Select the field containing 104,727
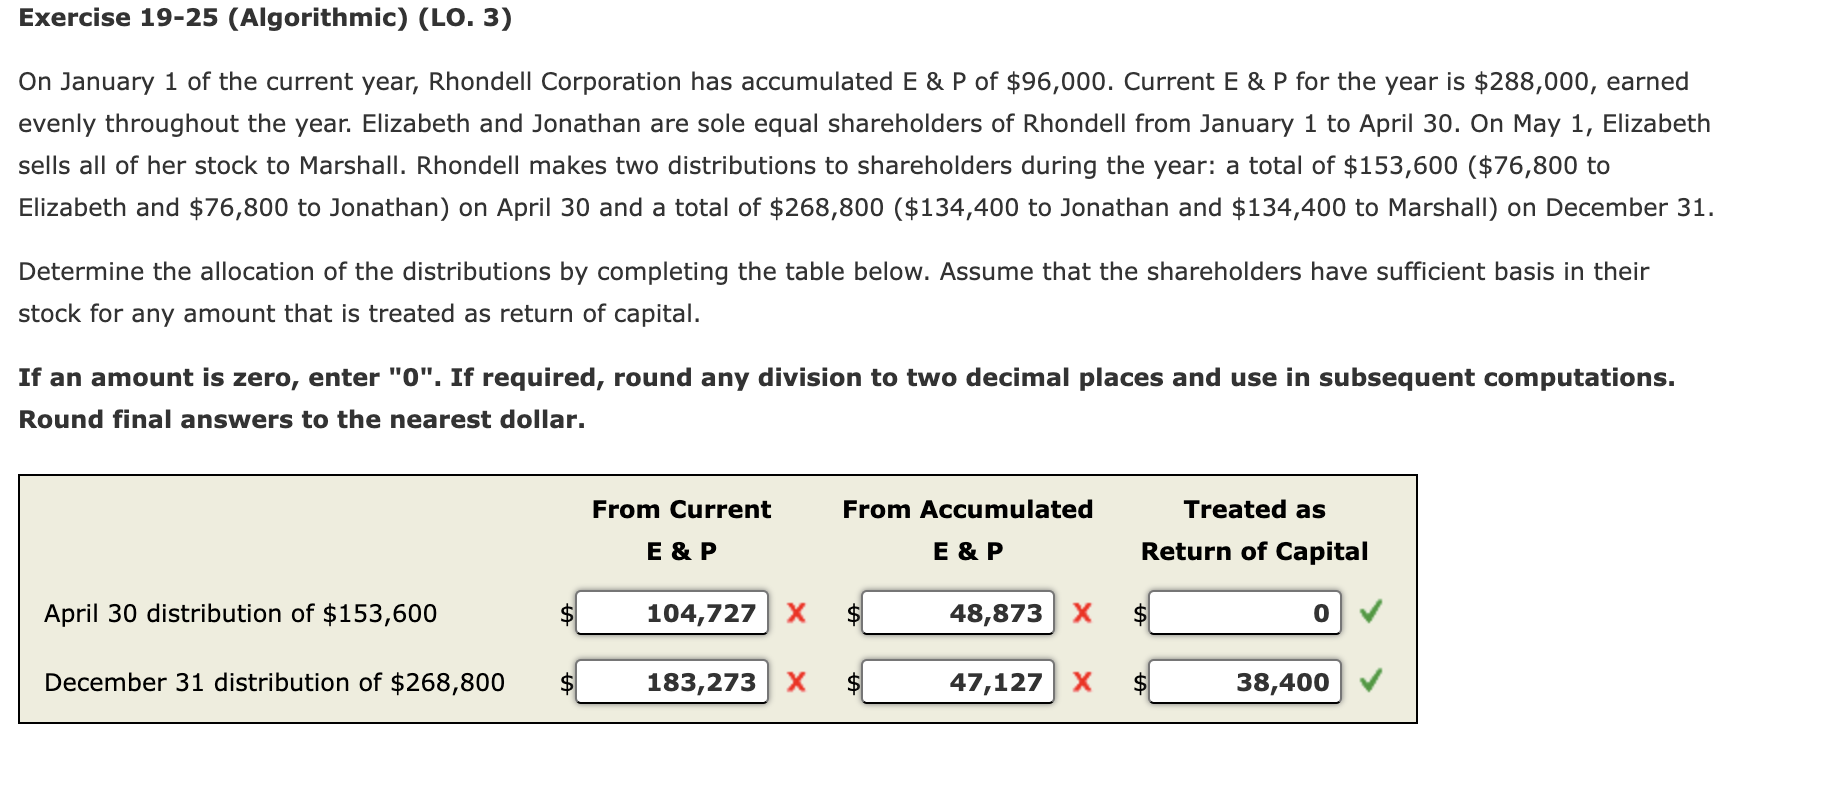Screen dimensions: 1828x802 671,614
